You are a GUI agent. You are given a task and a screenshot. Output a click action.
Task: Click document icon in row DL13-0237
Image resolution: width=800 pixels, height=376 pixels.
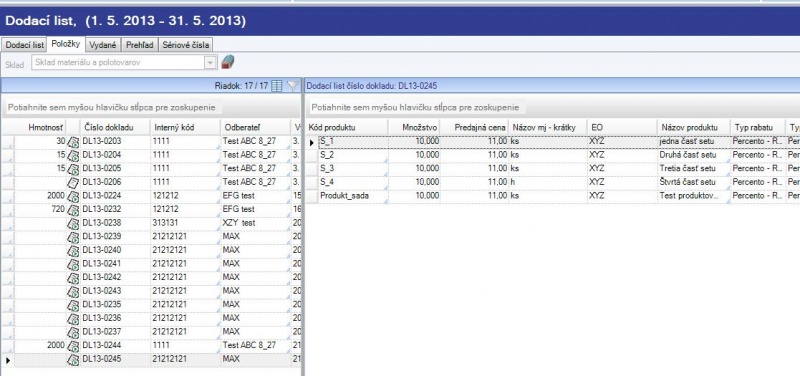click(x=73, y=332)
